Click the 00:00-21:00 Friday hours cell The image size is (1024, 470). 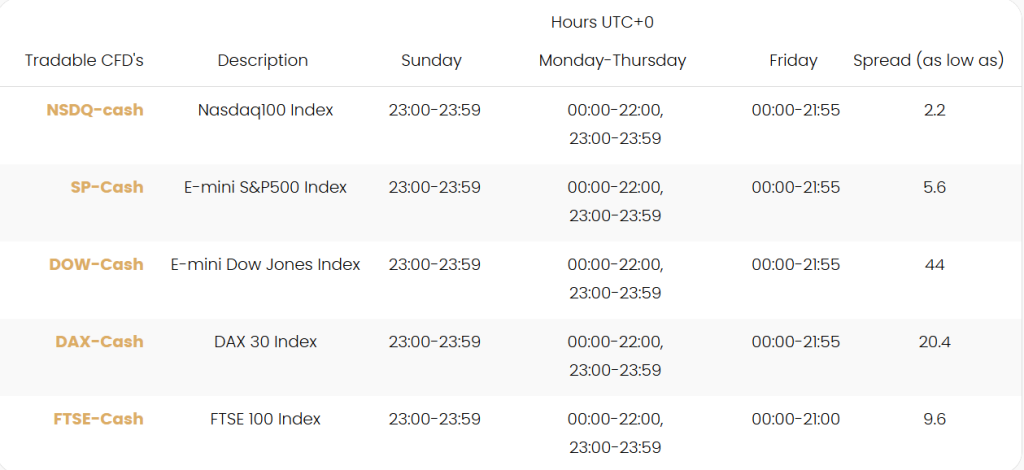(795, 419)
